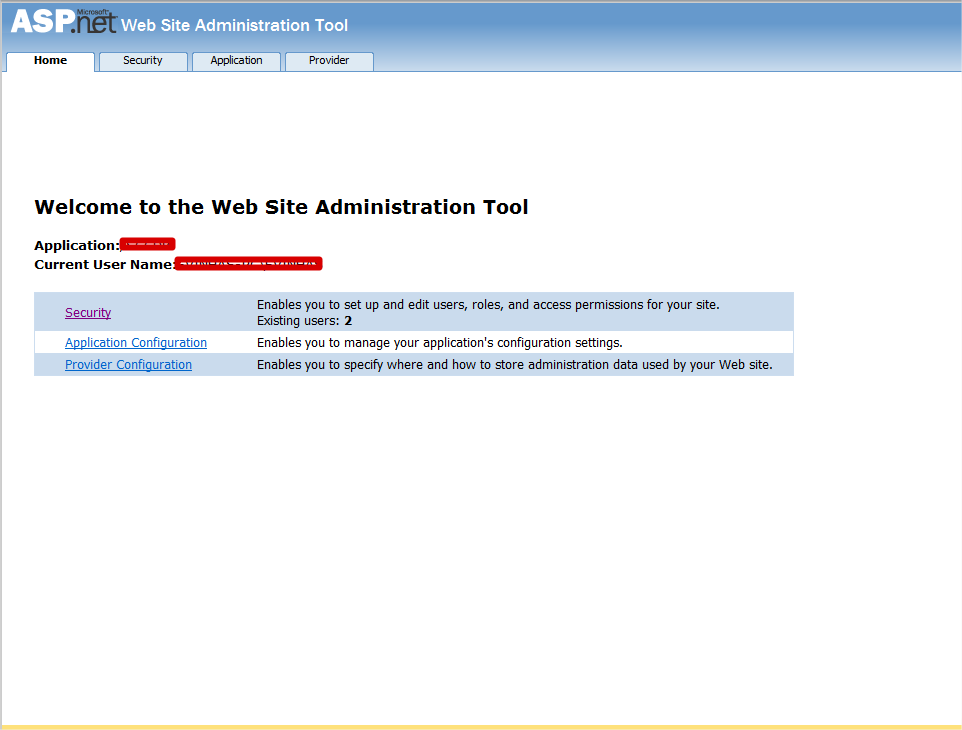The height and width of the screenshot is (730, 962).
Task: Follow the Application Configuration link
Action: click(x=136, y=343)
